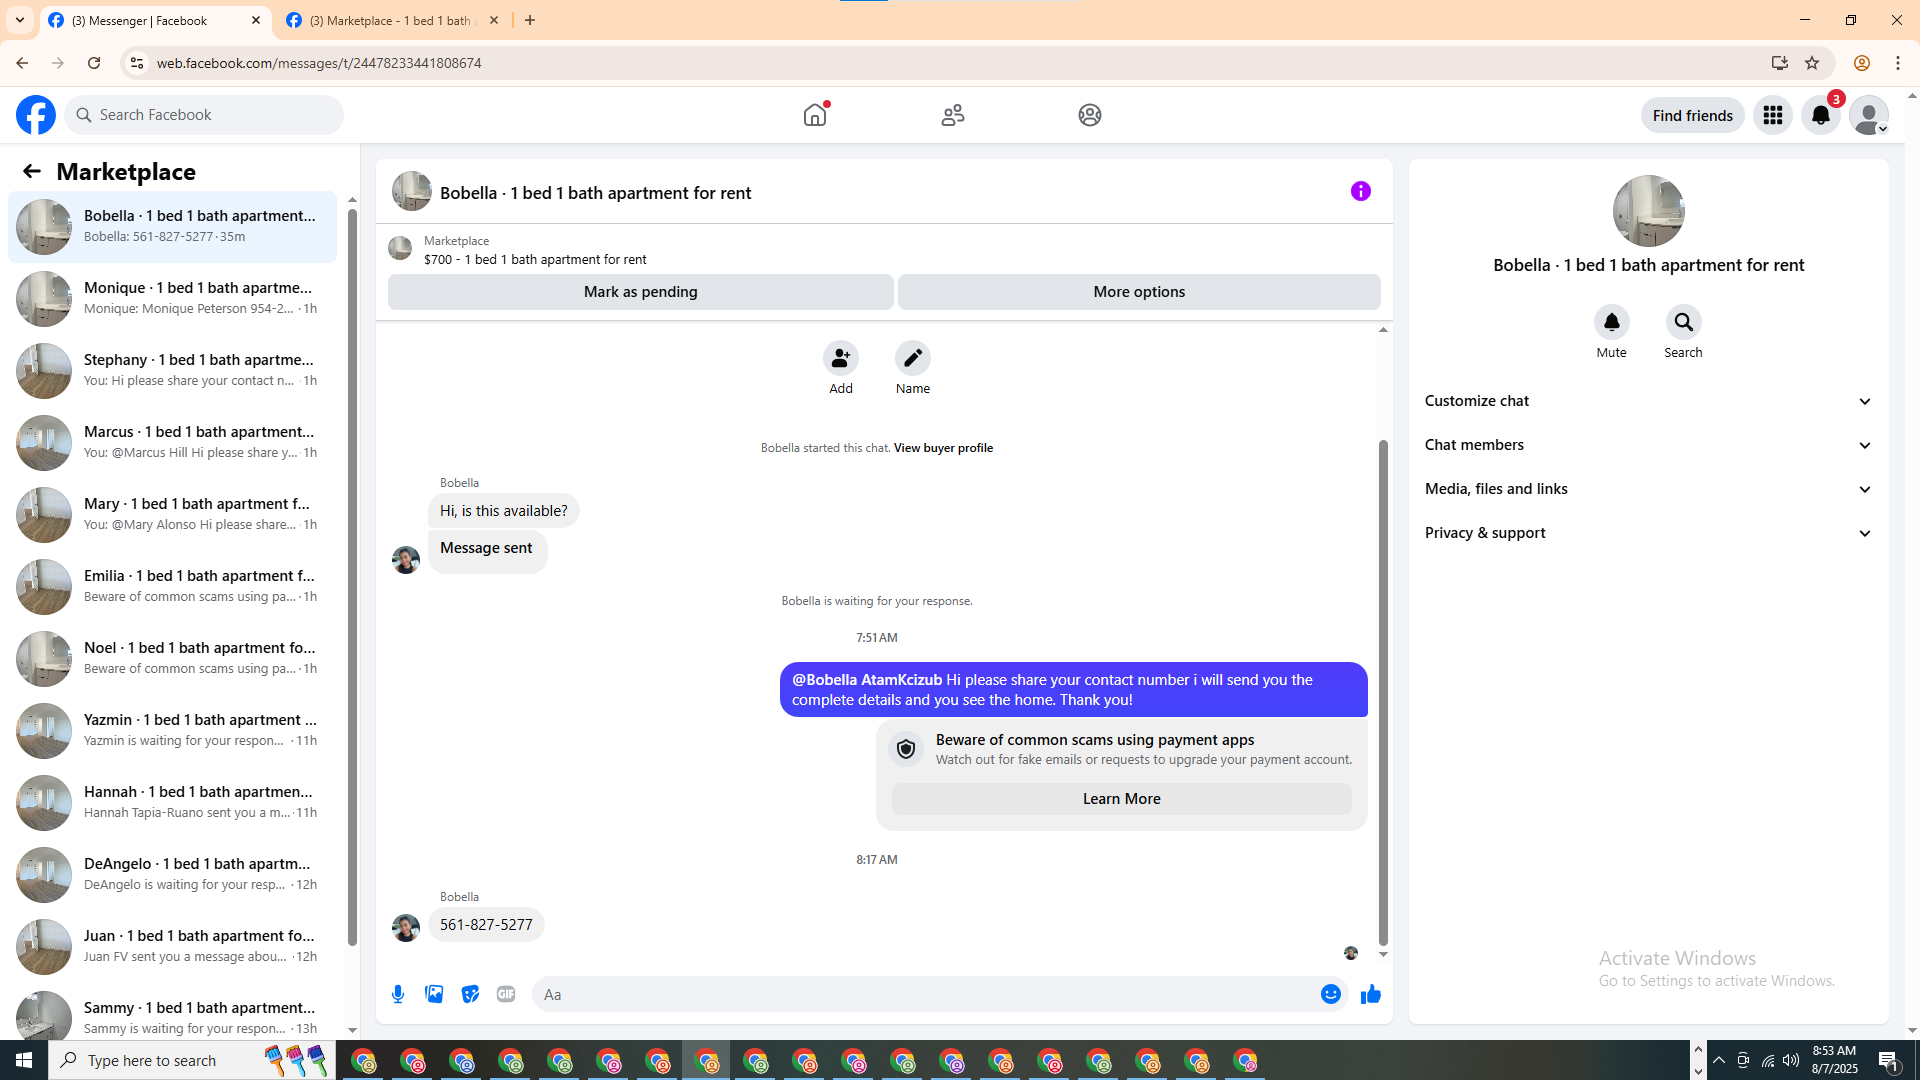Open DeAngelo's apartment conversation
The image size is (1920, 1080).
(172, 874)
